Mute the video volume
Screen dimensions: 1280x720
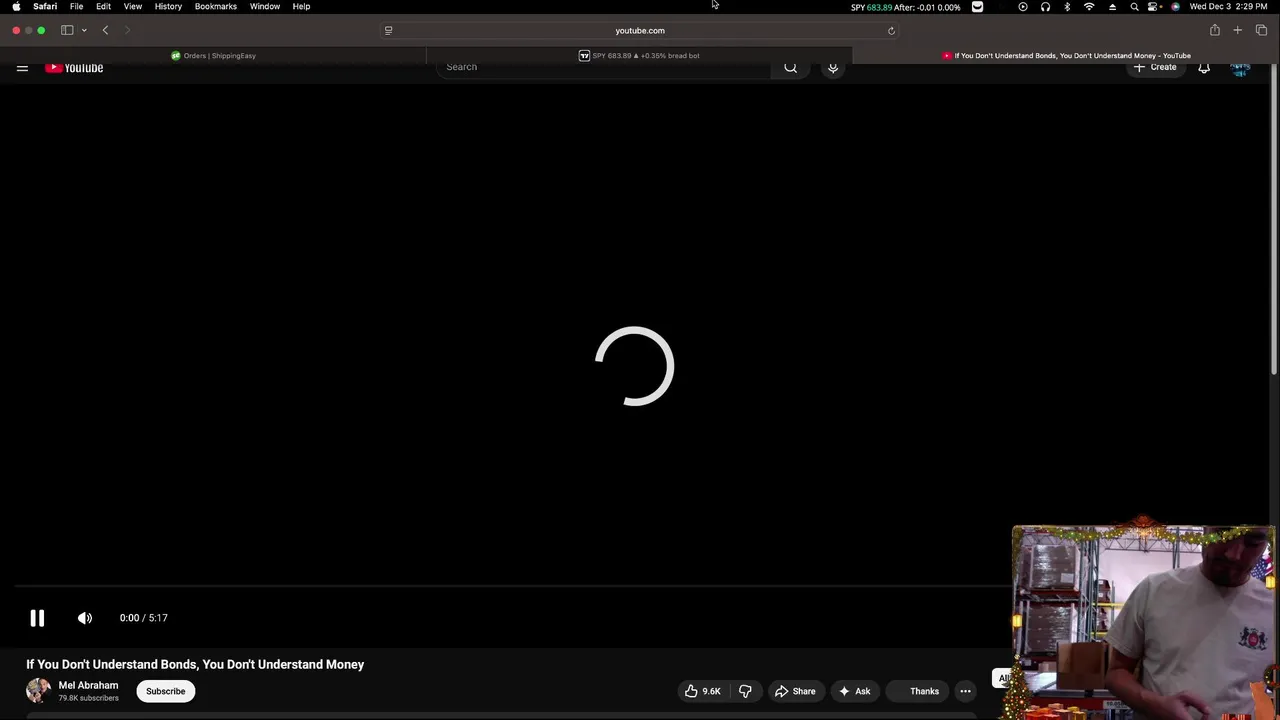[x=85, y=618]
